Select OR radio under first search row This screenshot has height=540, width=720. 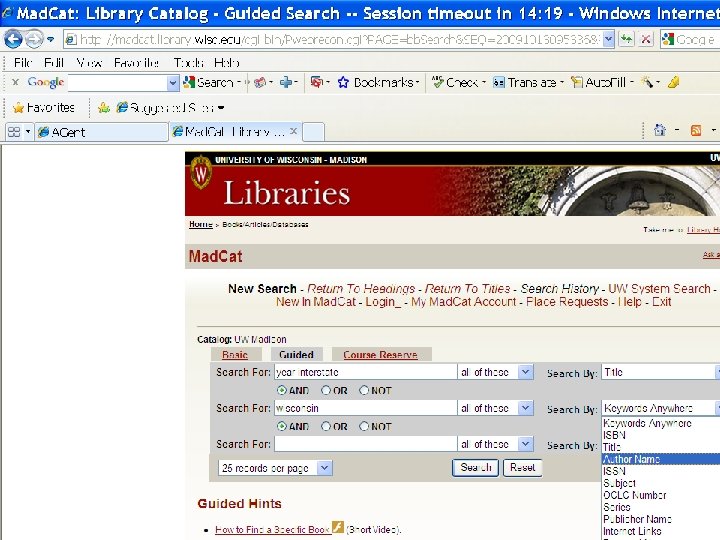(x=326, y=390)
